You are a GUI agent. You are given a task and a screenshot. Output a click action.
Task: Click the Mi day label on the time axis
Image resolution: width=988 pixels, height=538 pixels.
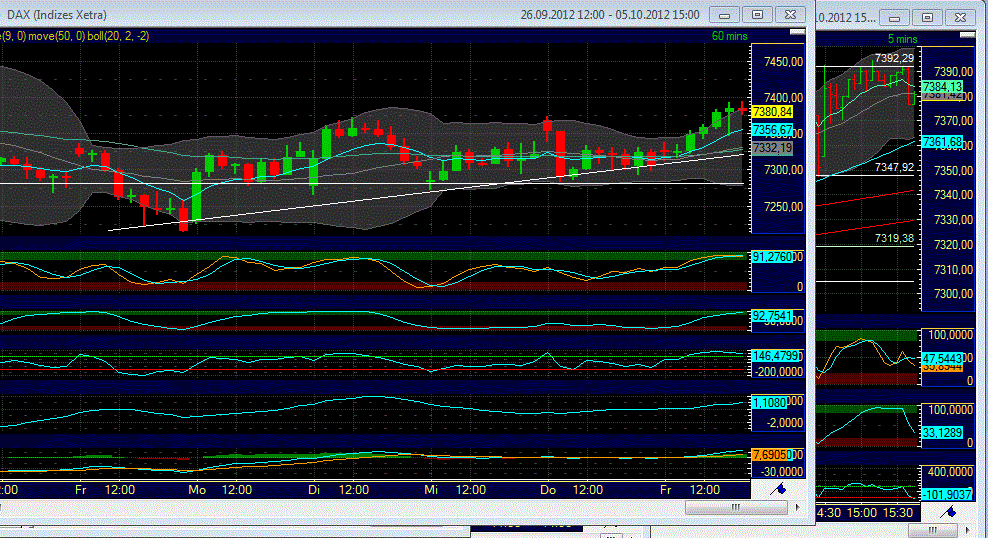(x=431, y=489)
